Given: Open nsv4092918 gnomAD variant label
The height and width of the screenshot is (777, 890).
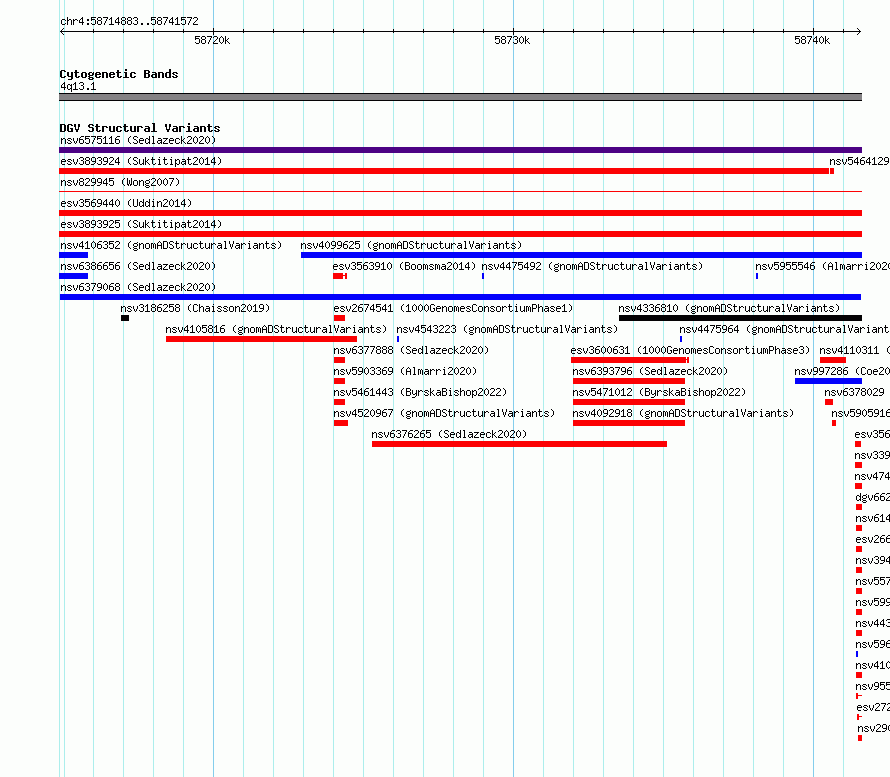Looking at the screenshot, I should coord(683,413).
